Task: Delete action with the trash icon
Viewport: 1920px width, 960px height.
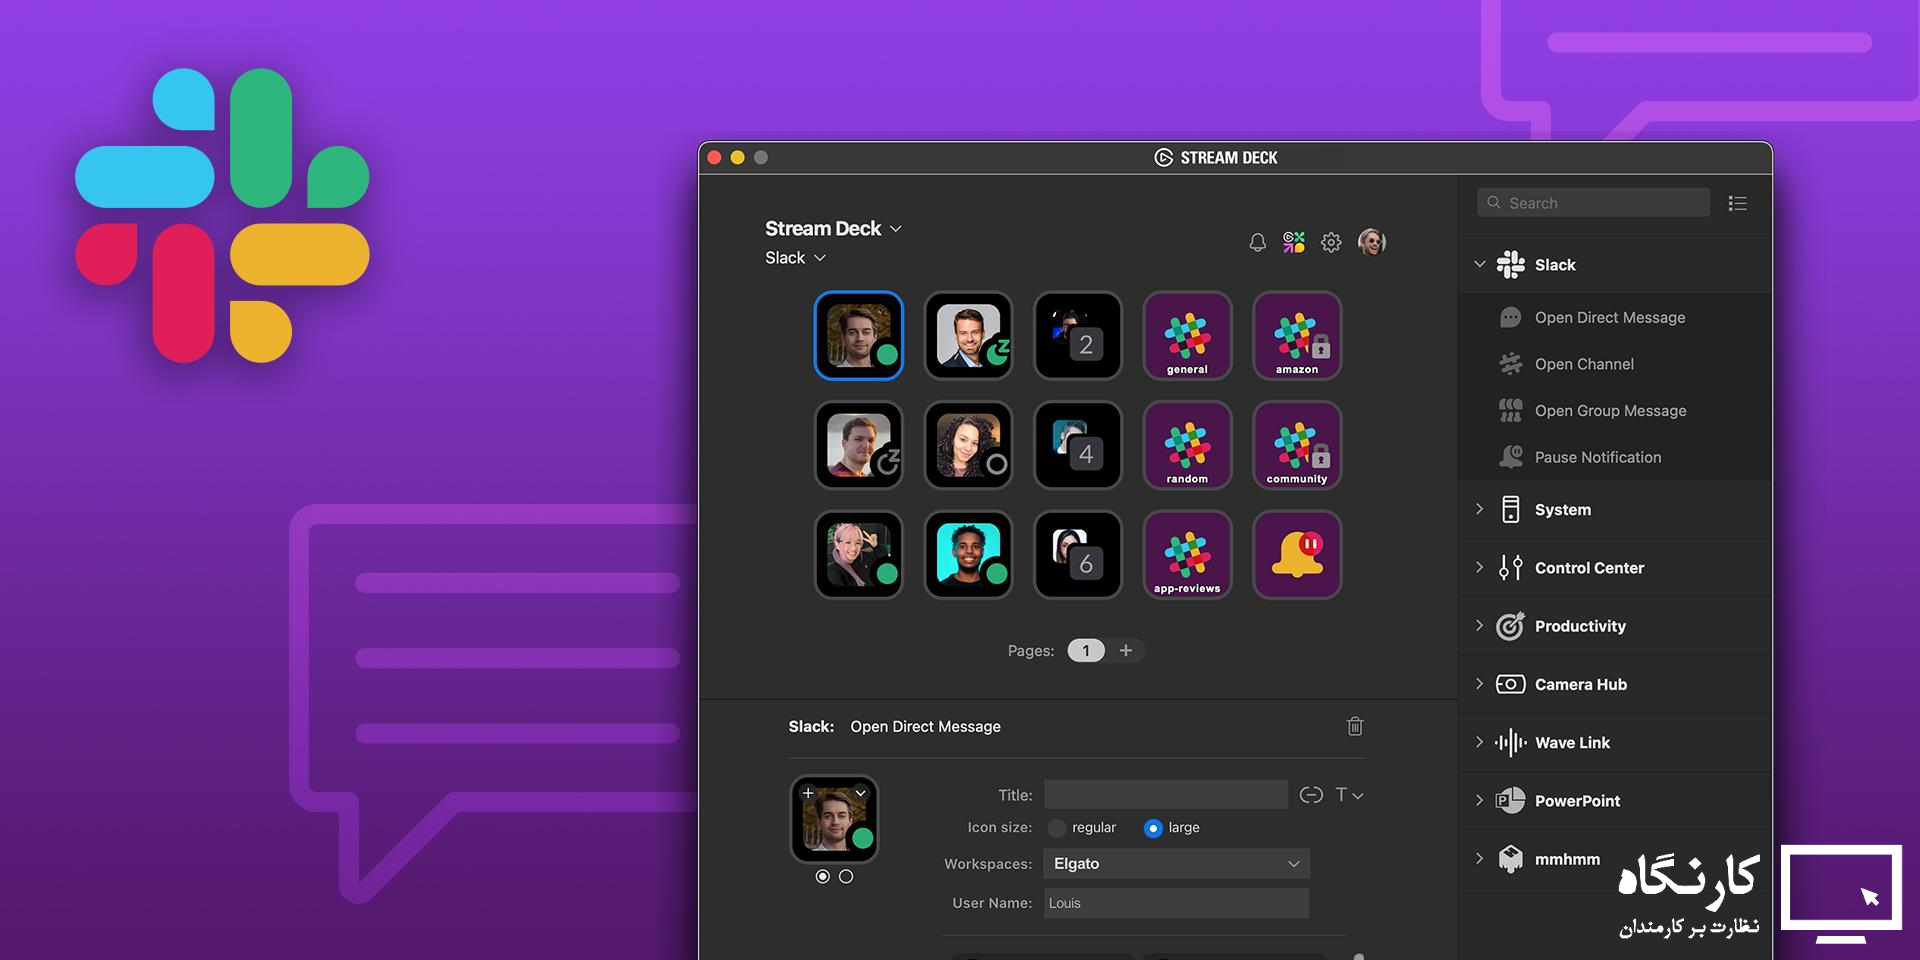Action: pos(1355,726)
